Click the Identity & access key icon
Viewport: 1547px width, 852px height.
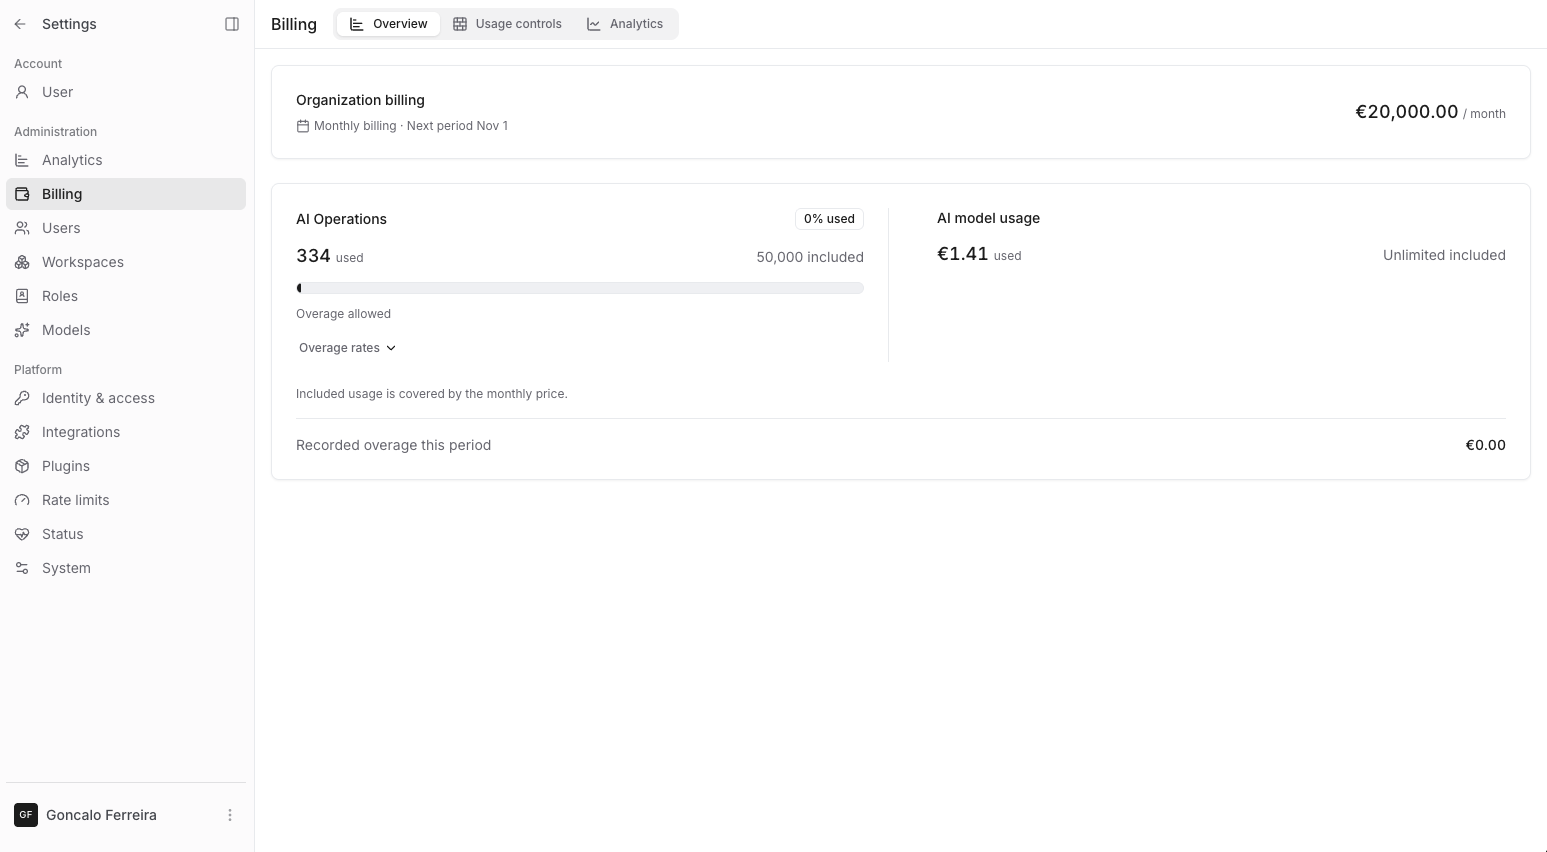click(22, 398)
